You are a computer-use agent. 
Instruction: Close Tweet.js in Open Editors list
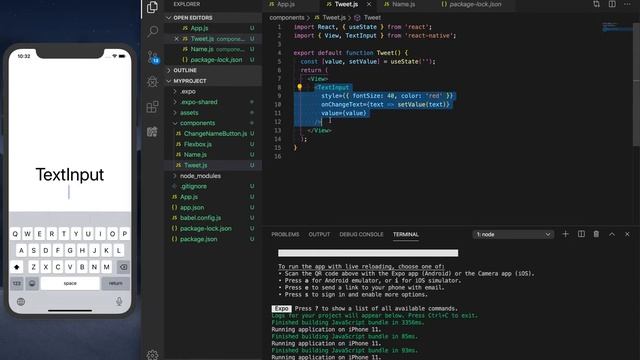pos(176,39)
